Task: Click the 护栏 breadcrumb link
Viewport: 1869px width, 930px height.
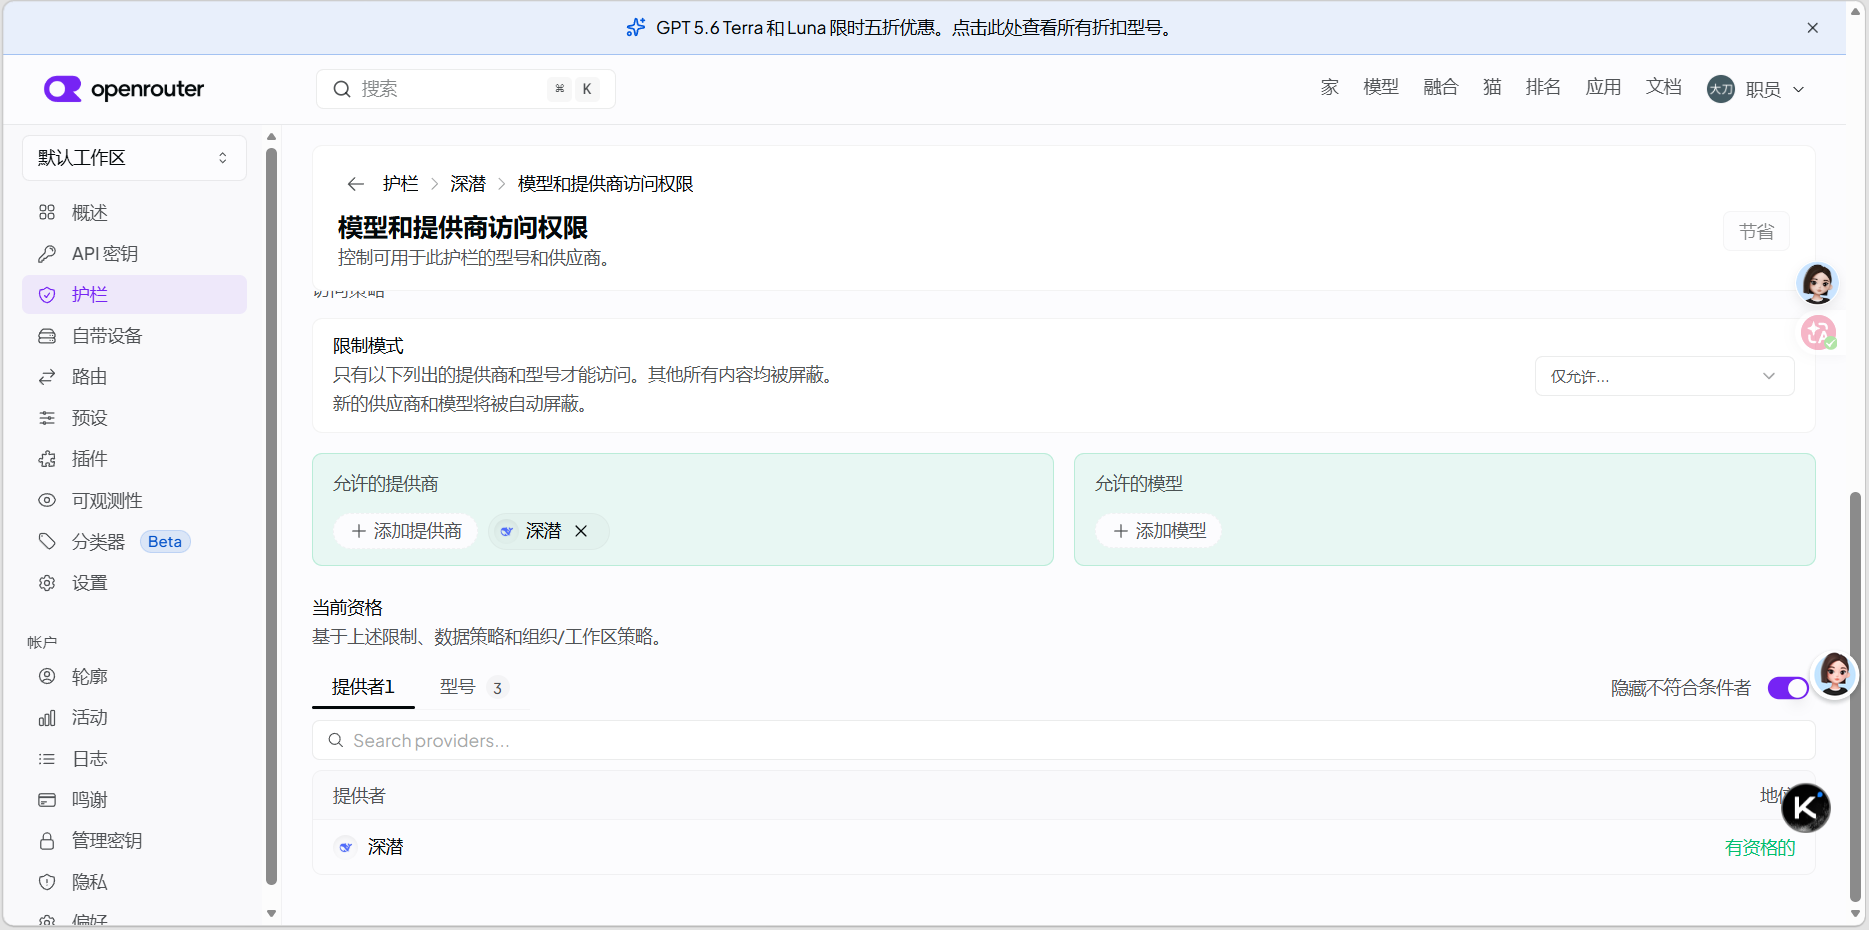Action: 401,184
